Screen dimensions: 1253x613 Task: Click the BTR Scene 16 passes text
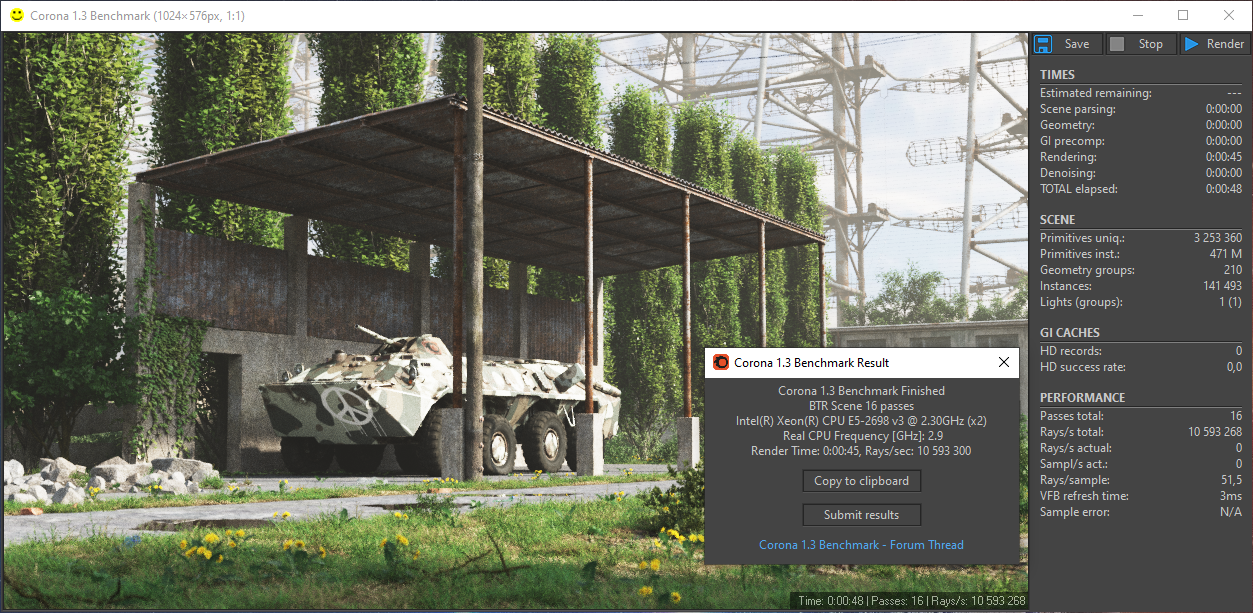click(x=861, y=406)
